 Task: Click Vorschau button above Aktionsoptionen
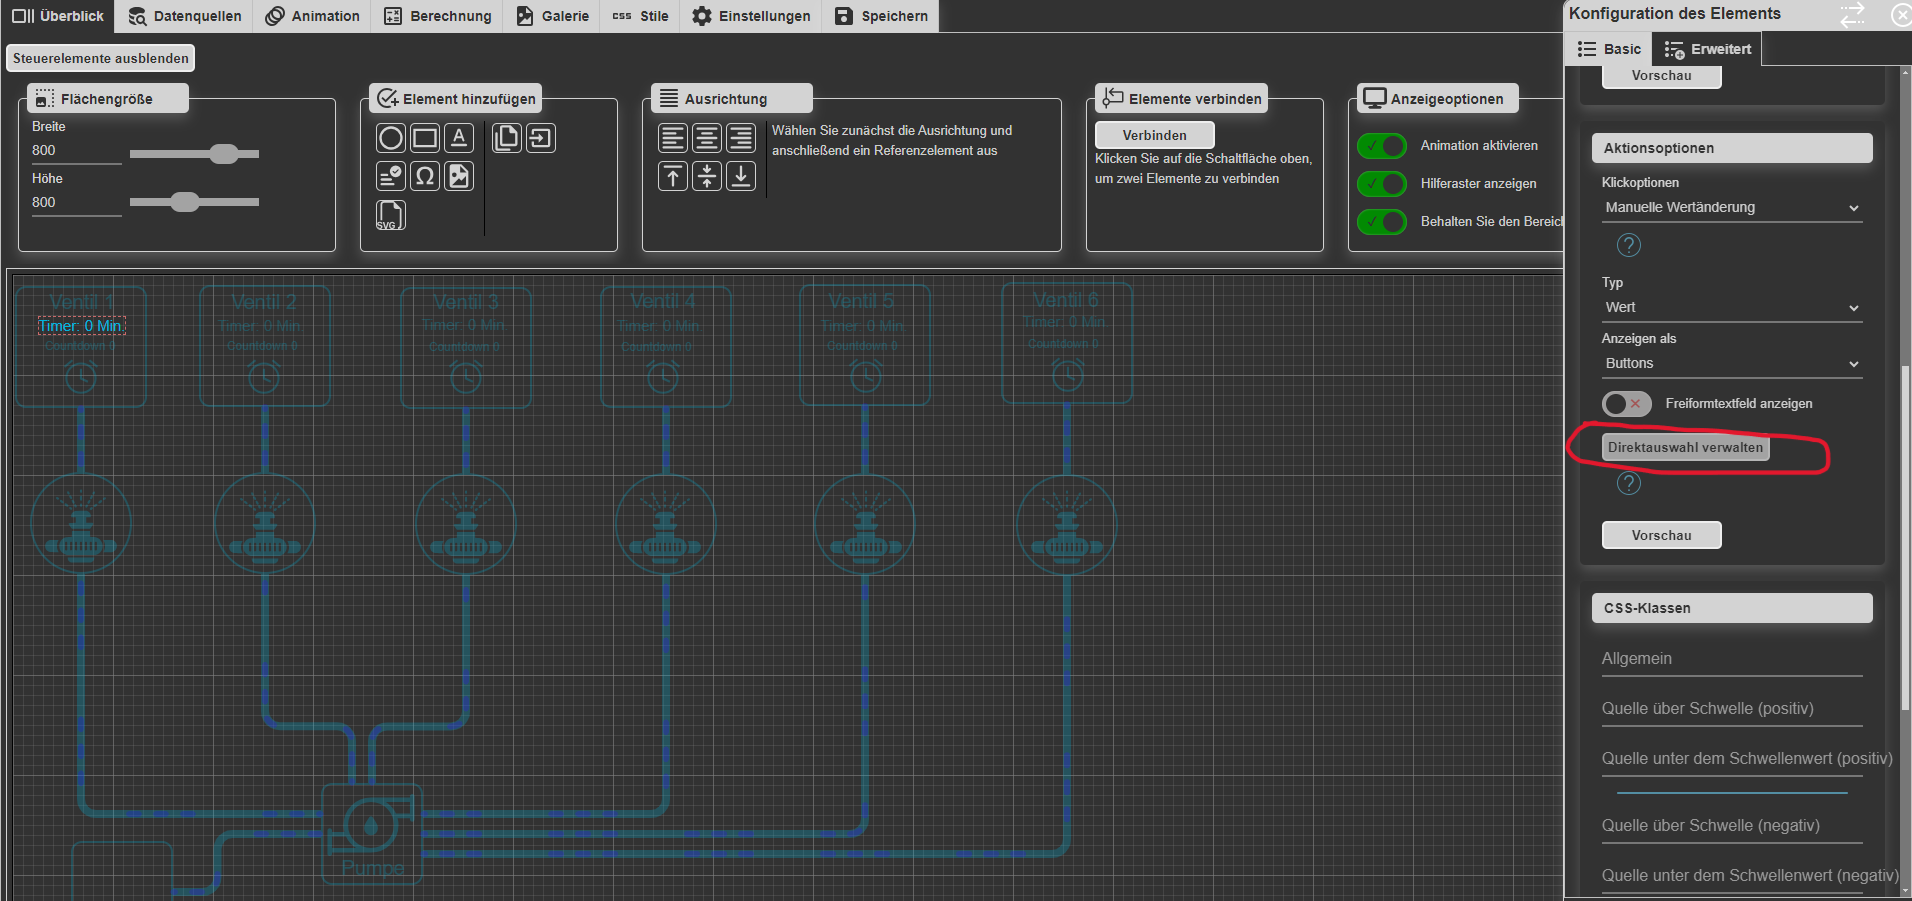coord(1662,76)
